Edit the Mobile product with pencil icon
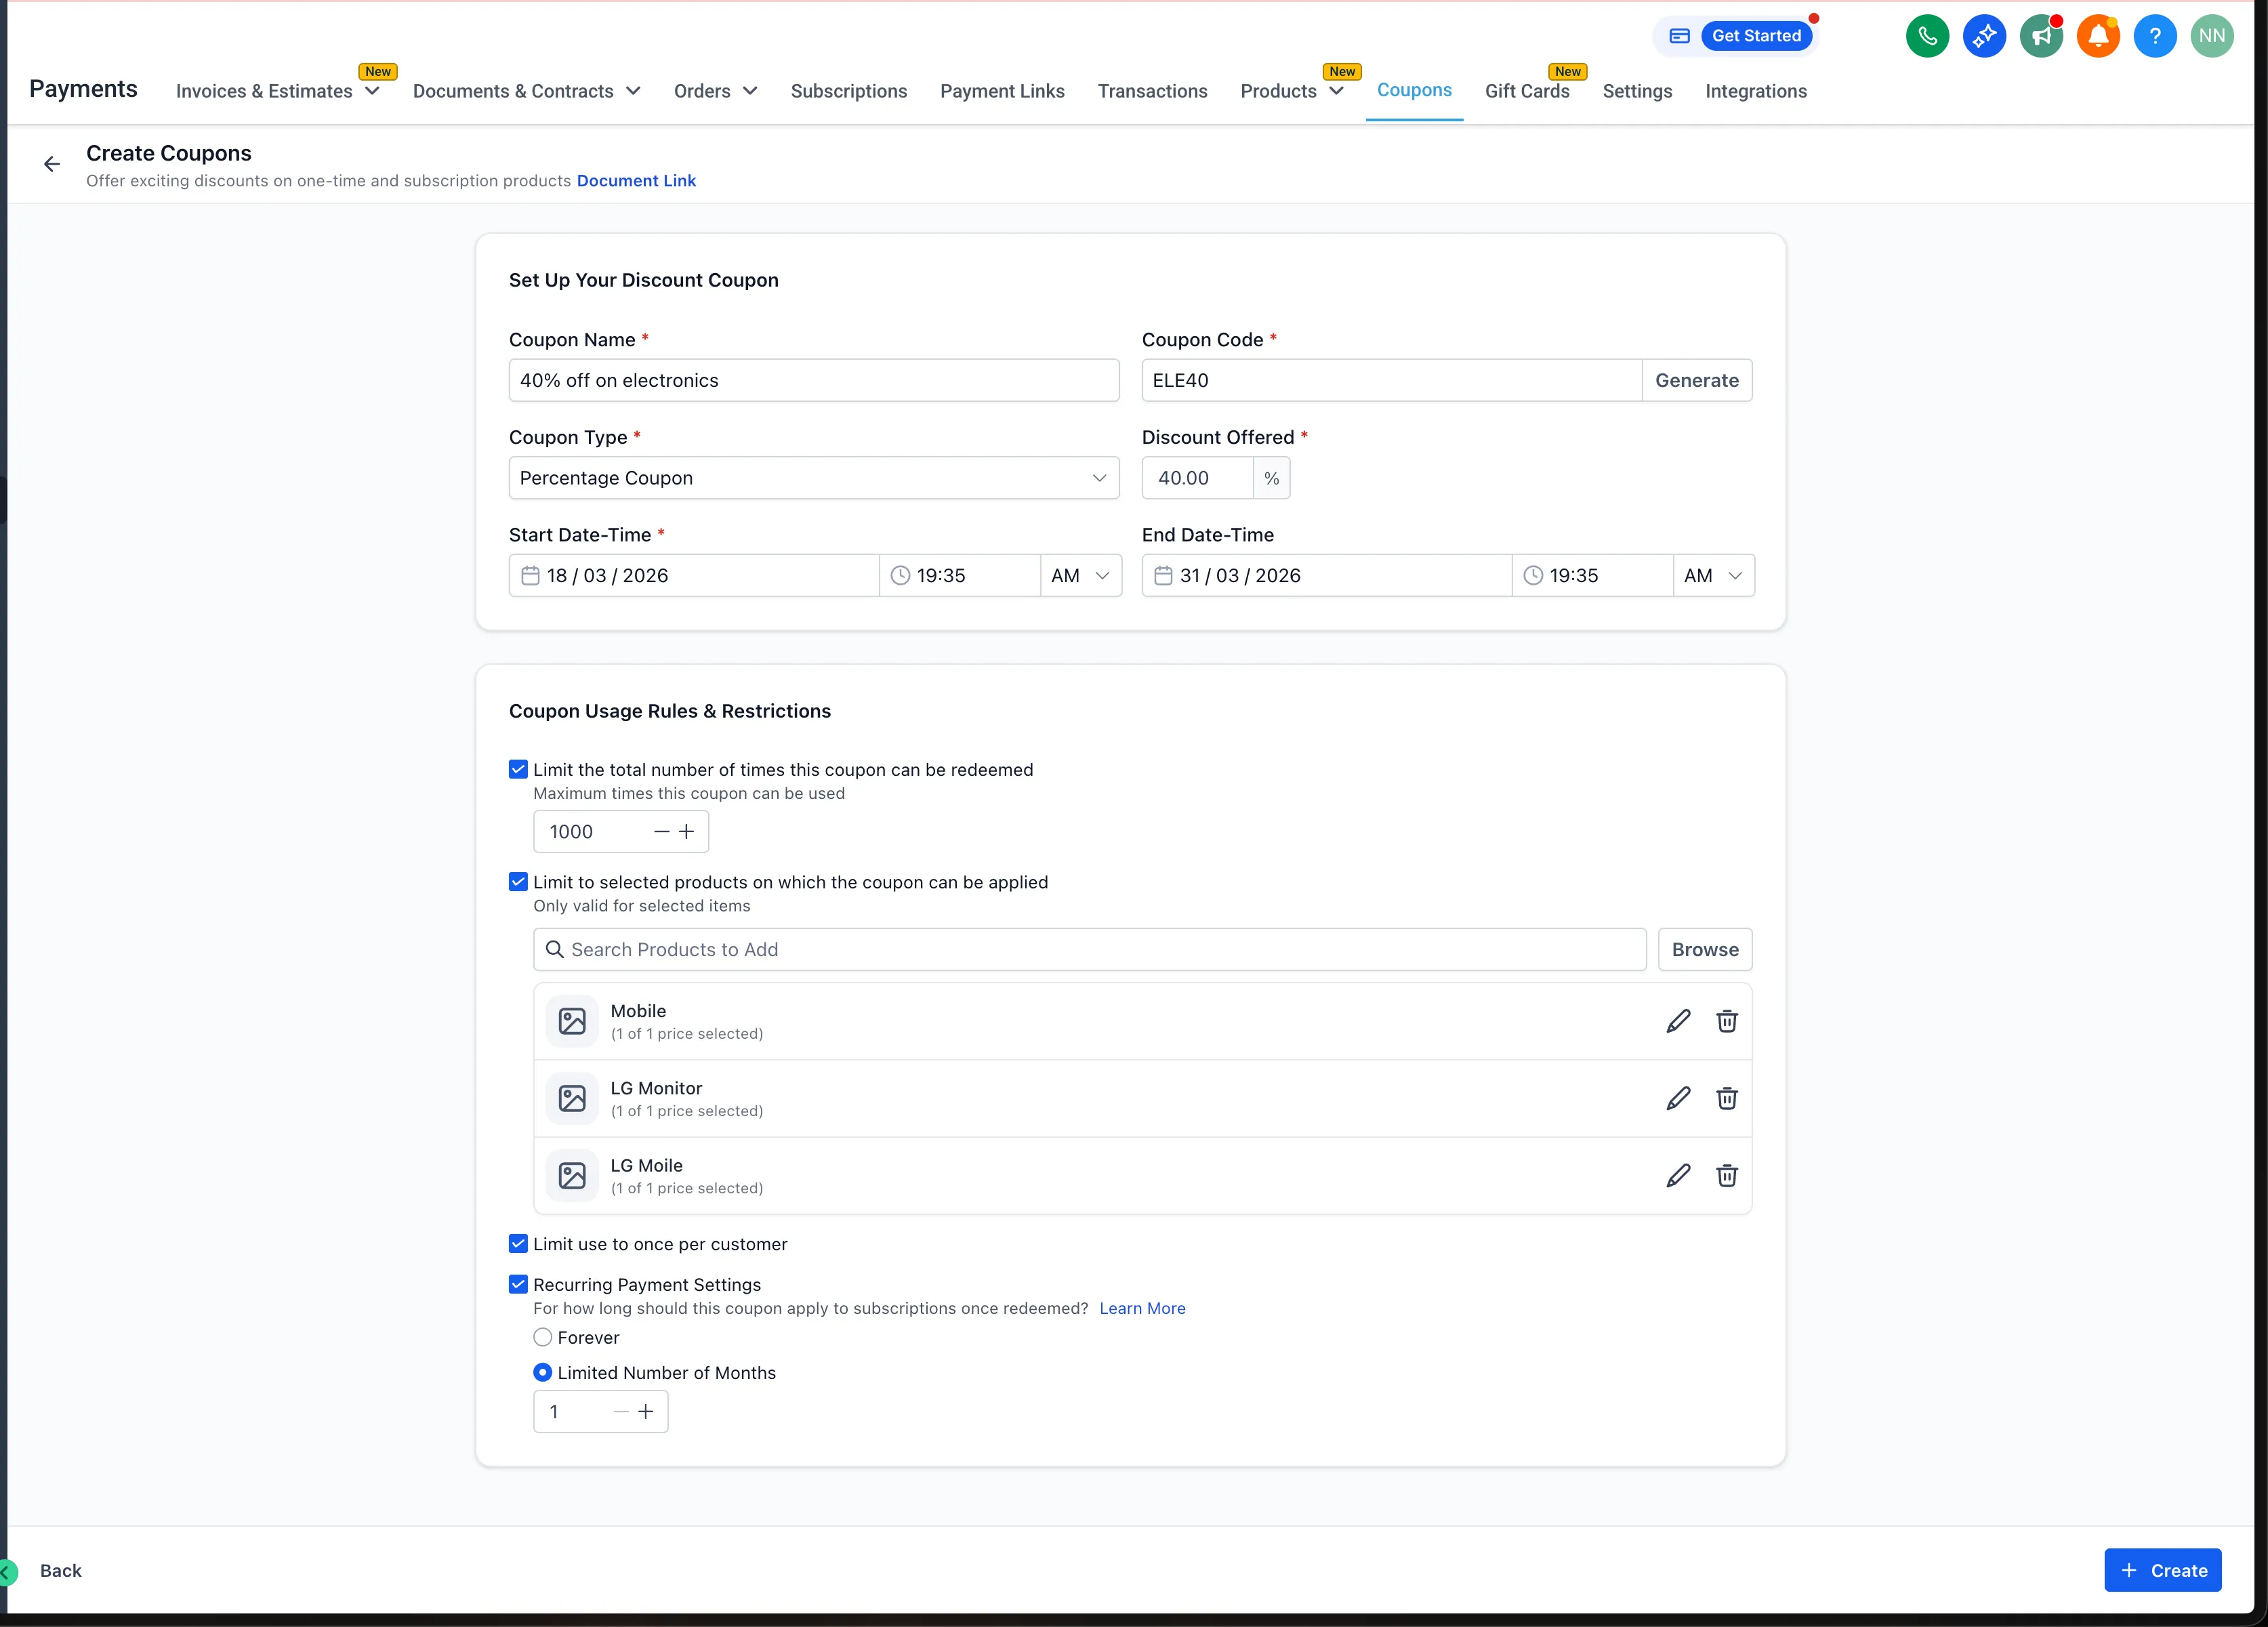 pos(1677,1021)
